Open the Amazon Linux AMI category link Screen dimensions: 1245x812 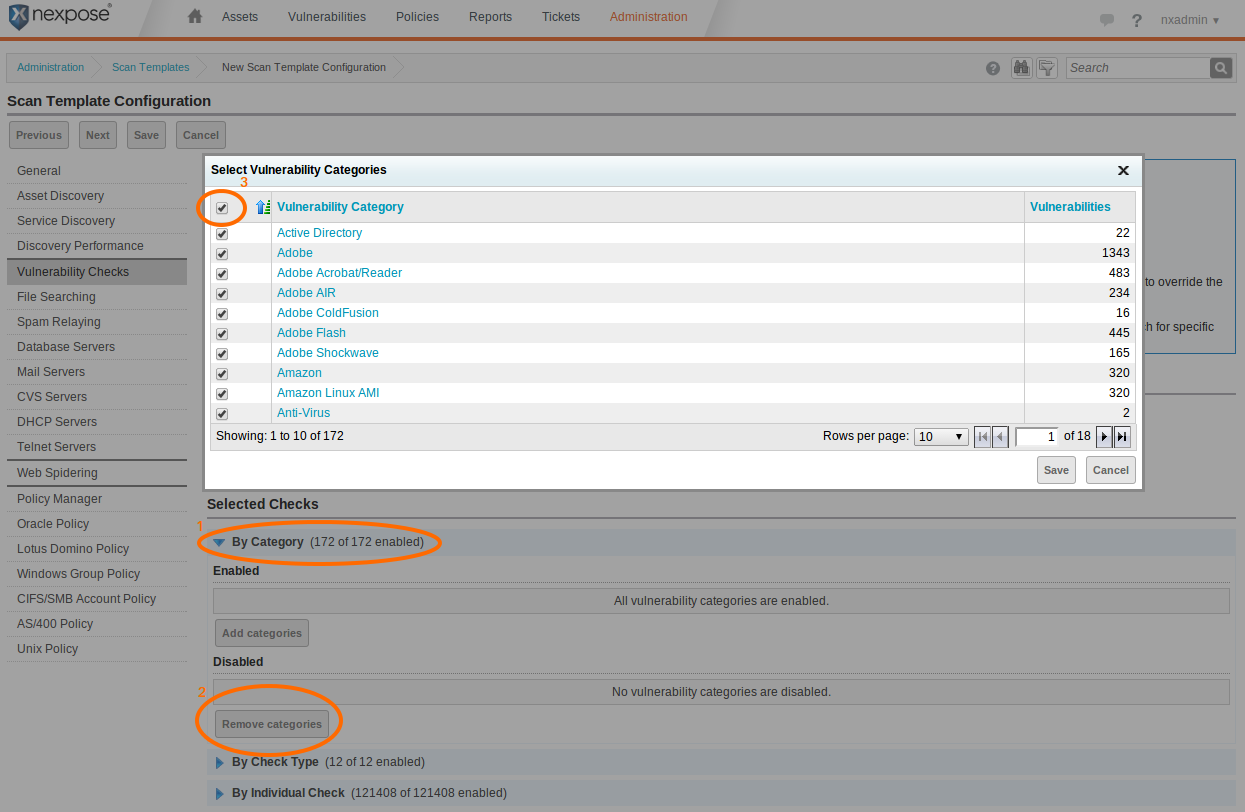(x=328, y=393)
